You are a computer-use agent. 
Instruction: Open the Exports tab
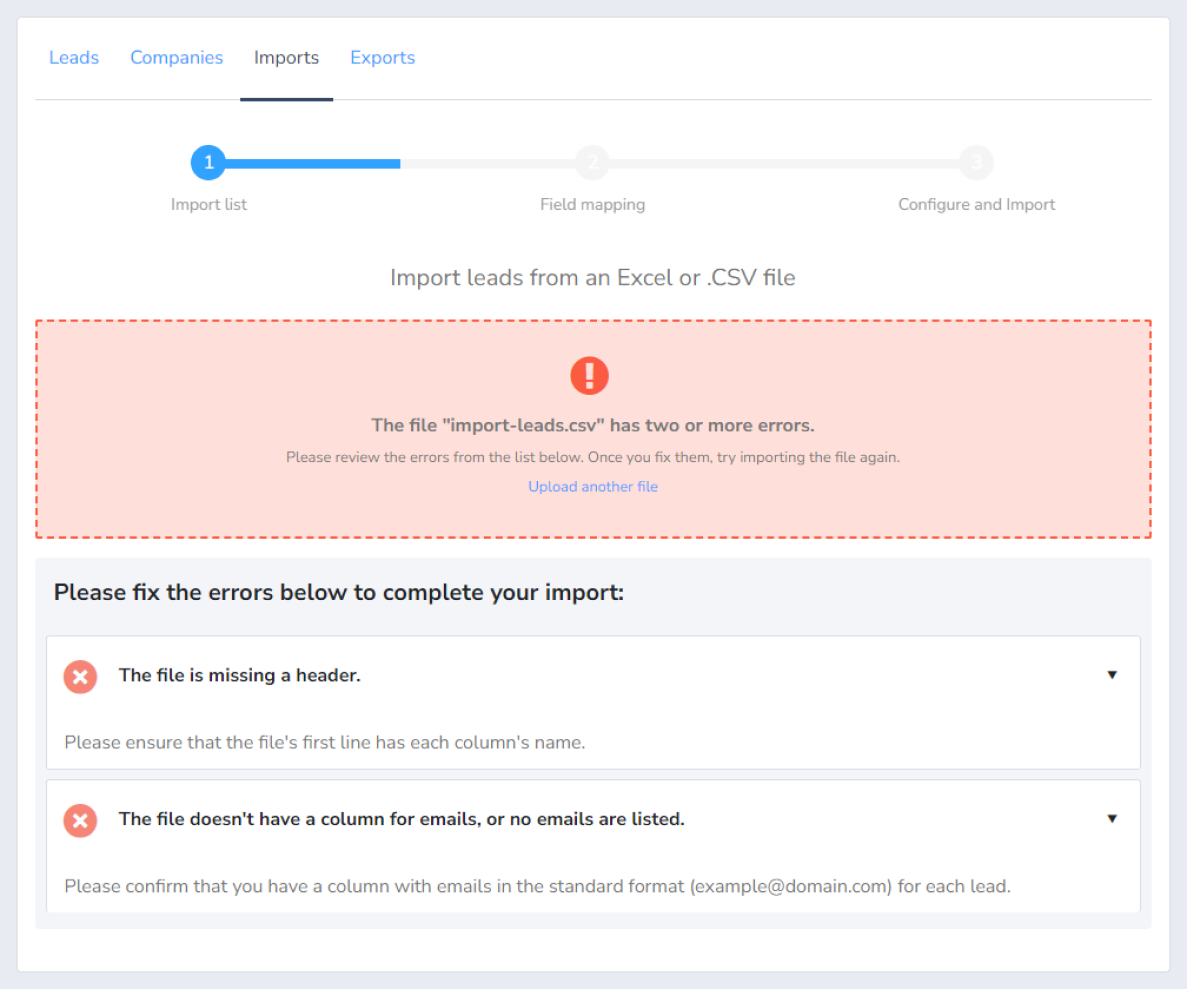click(382, 57)
